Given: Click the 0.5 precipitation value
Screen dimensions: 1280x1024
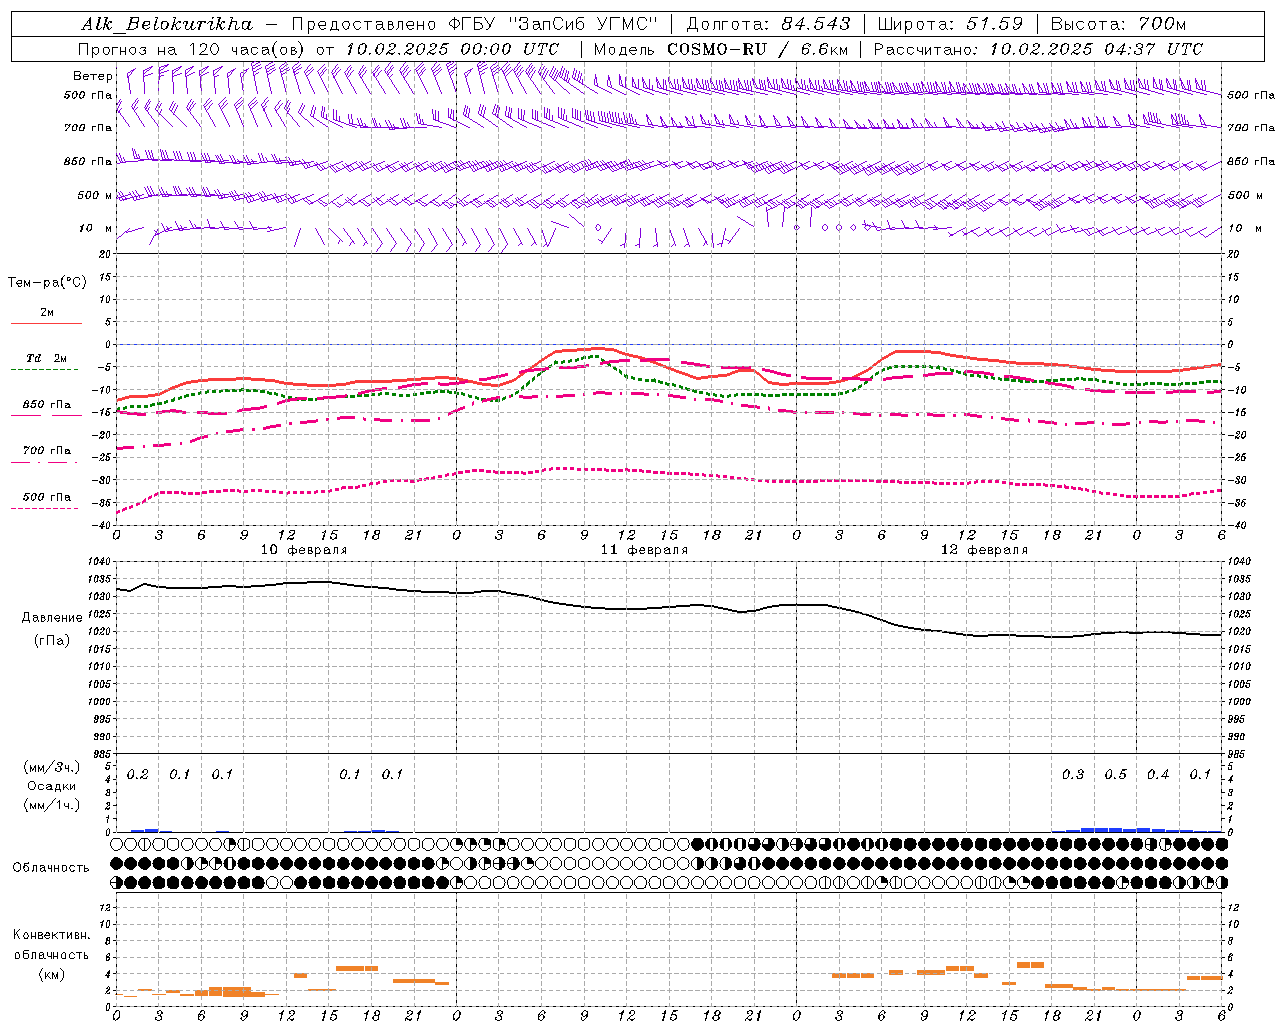Looking at the screenshot, I should pyautogui.click(x=1116, y=775).
